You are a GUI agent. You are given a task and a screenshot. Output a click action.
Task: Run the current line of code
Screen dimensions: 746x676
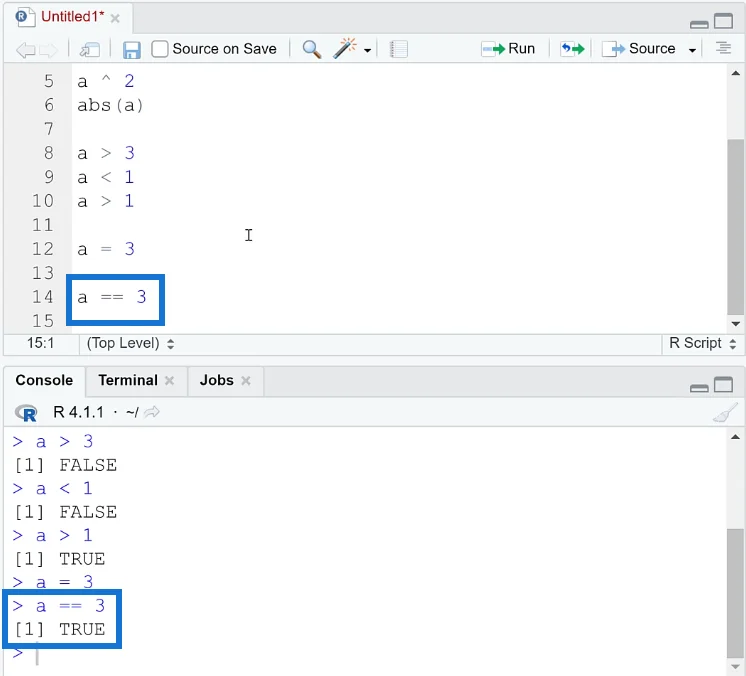(509, 49)
